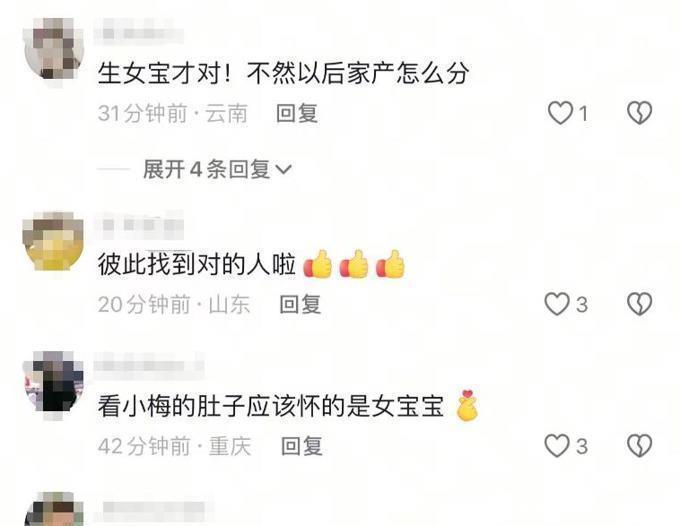The image size is (680, 526).
Task: Select the comment text 看小梅的肚子应该怀的是女宝宝
Action: pyautogui.click(x=271, y=407)
